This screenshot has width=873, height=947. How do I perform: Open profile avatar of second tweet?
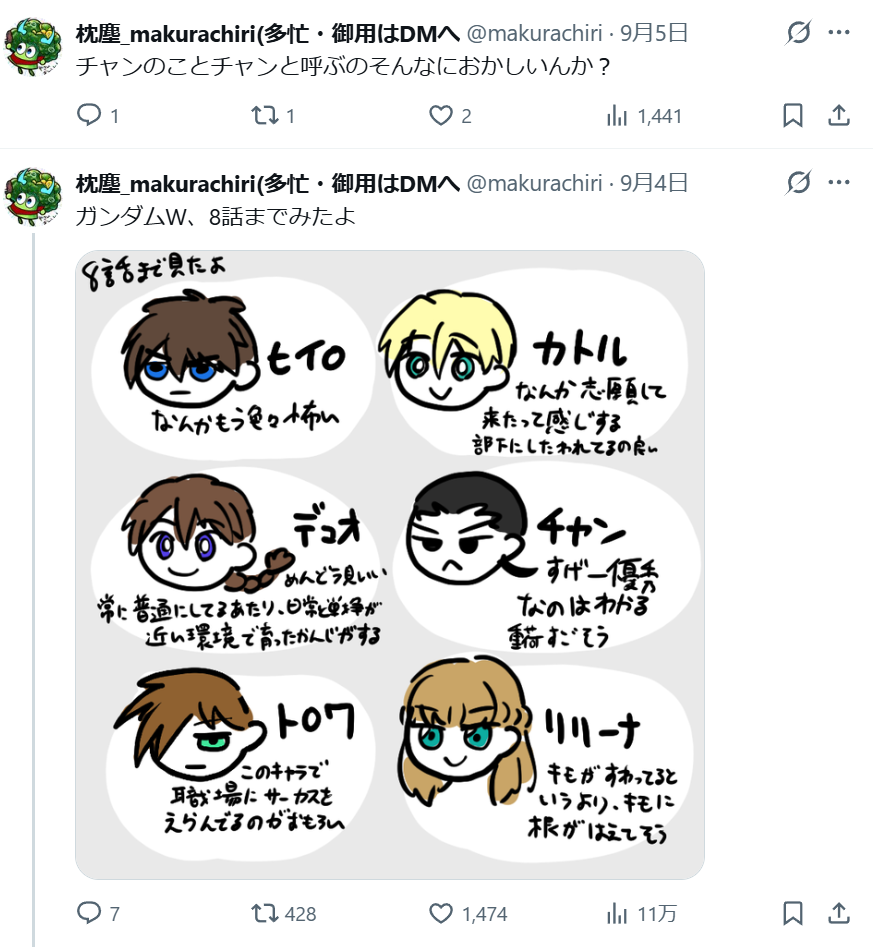point(33,197)
